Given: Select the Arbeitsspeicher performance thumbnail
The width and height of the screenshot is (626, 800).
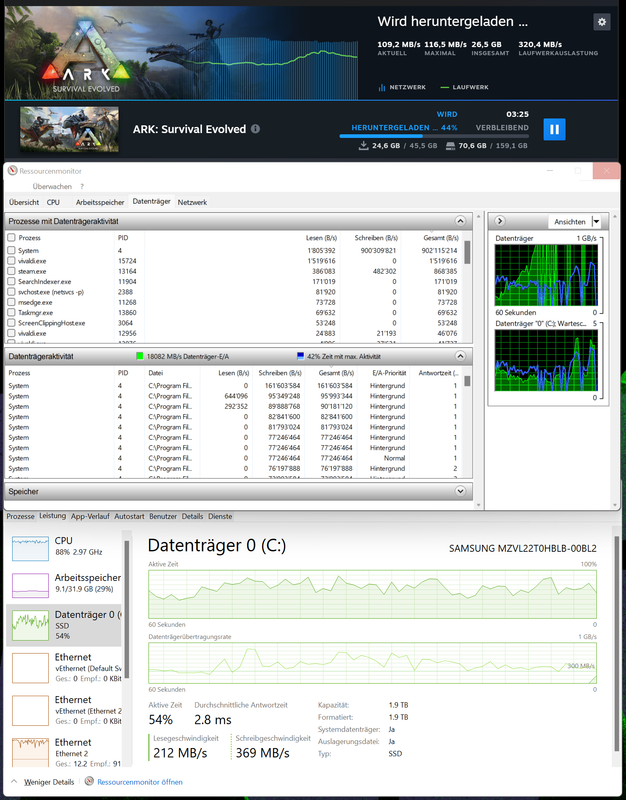Looking at the screenshot, I should (x=31, y=585).
